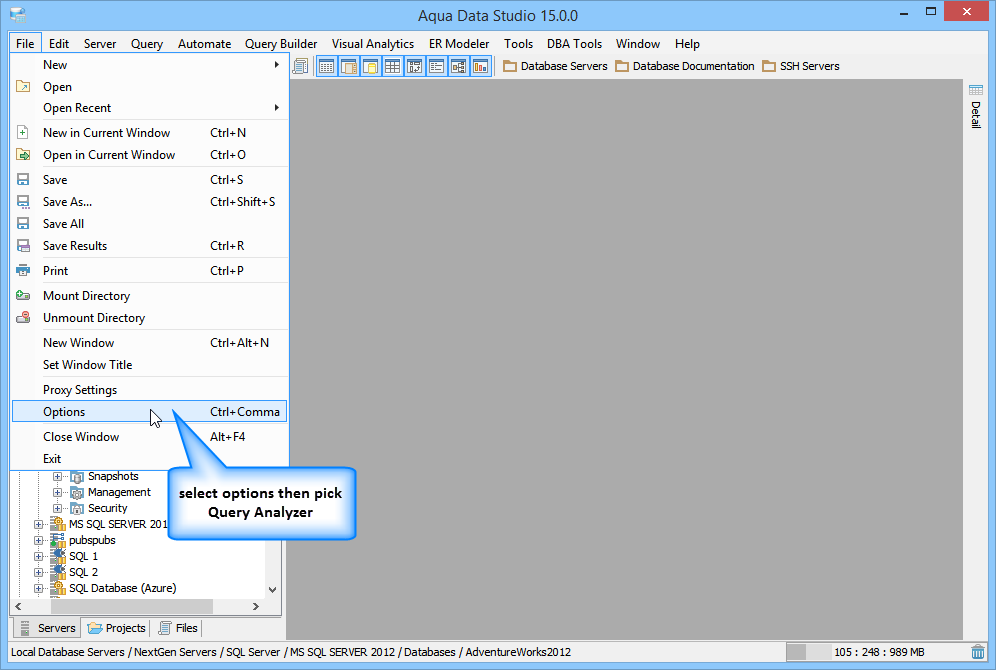Click the toolbar icon with an orange side panel
Image resolution: width=996 pixels, height=670 pixels.
349,66
